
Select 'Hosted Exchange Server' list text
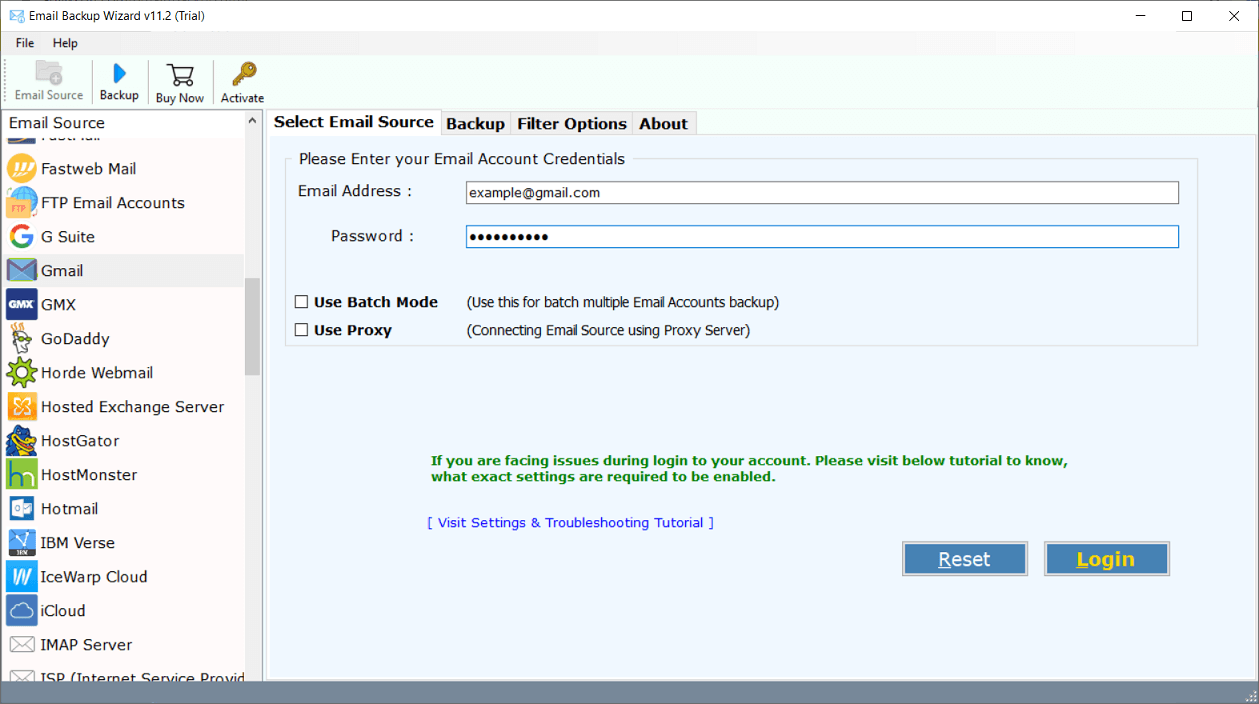click(132, 407)
